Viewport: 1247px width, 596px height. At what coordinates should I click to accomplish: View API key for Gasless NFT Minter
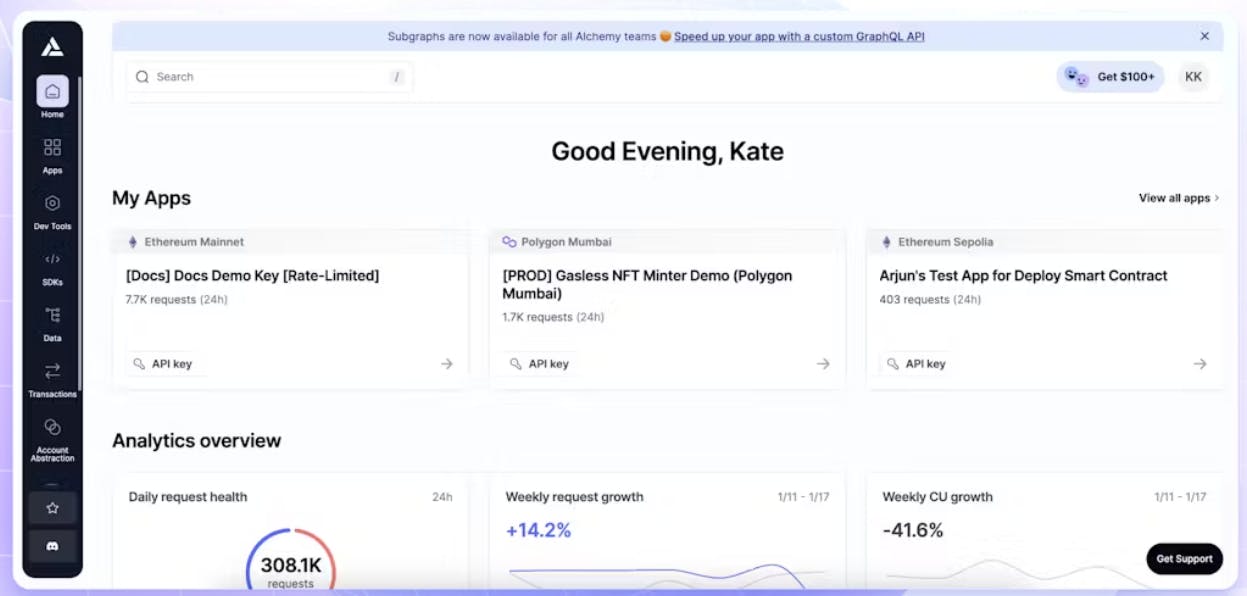pos(539,364)
